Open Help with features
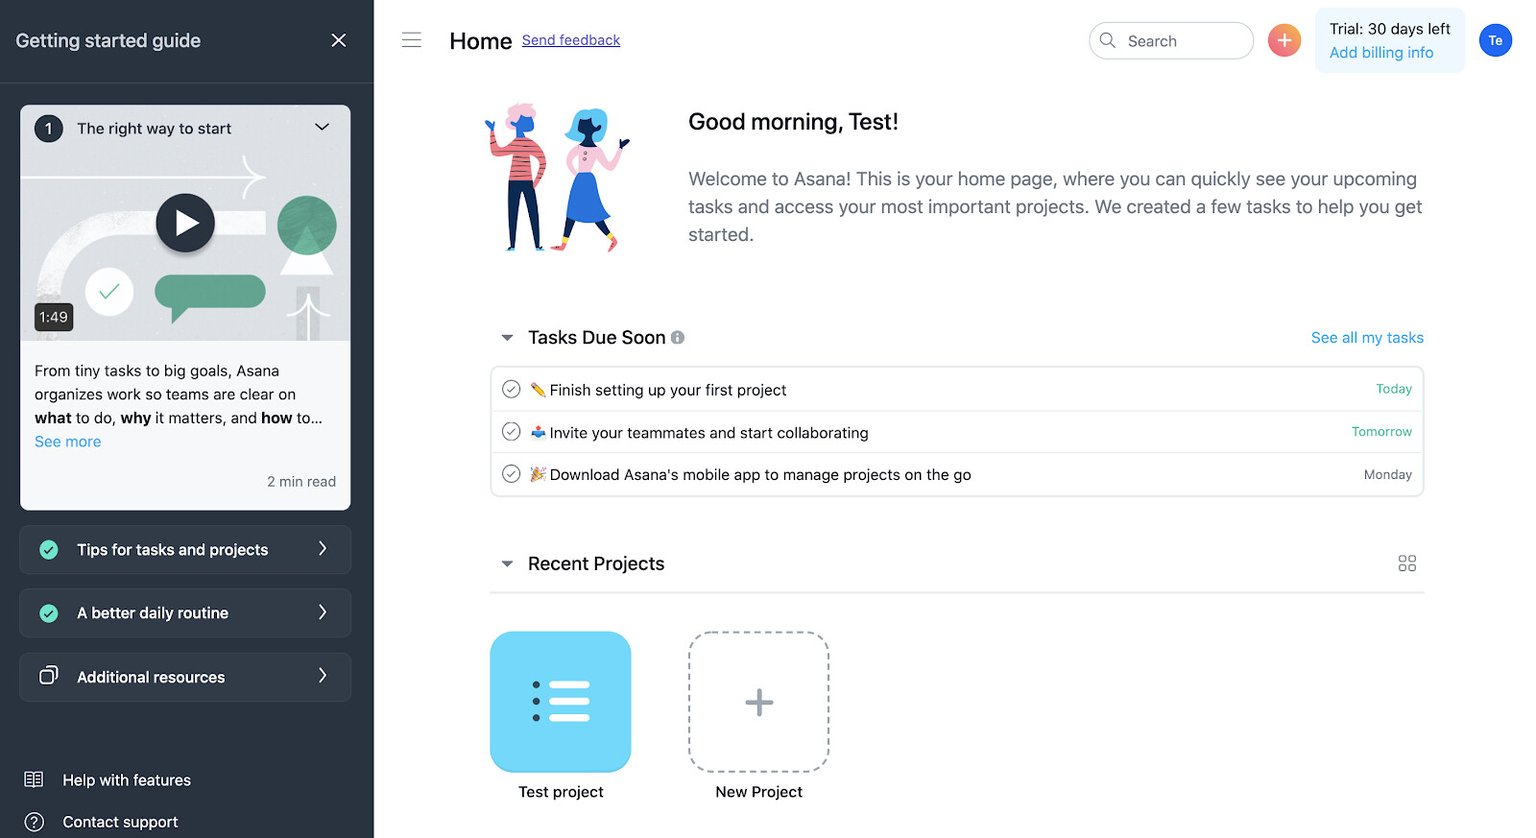The image size is (1536, 838). click(125, 779)
